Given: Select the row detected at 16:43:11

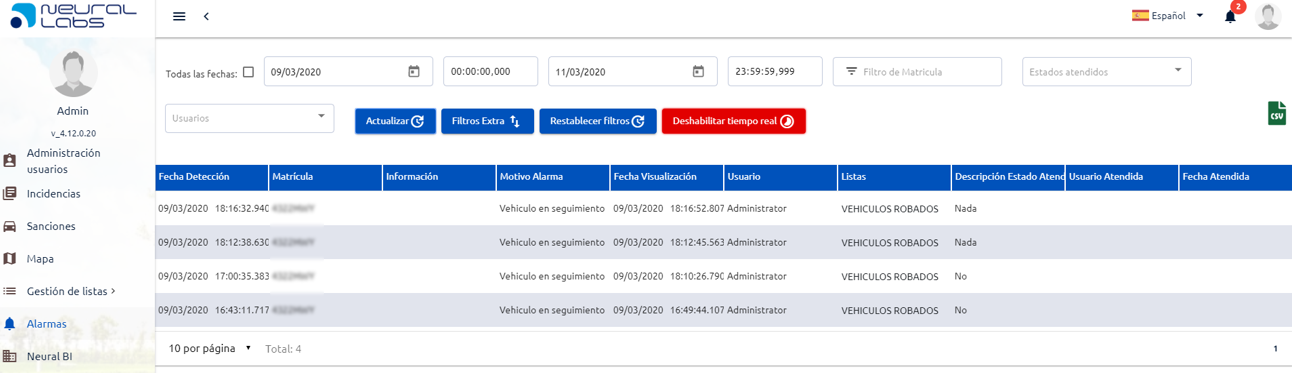Looking at the screenshot, I should tap(724, 310).
